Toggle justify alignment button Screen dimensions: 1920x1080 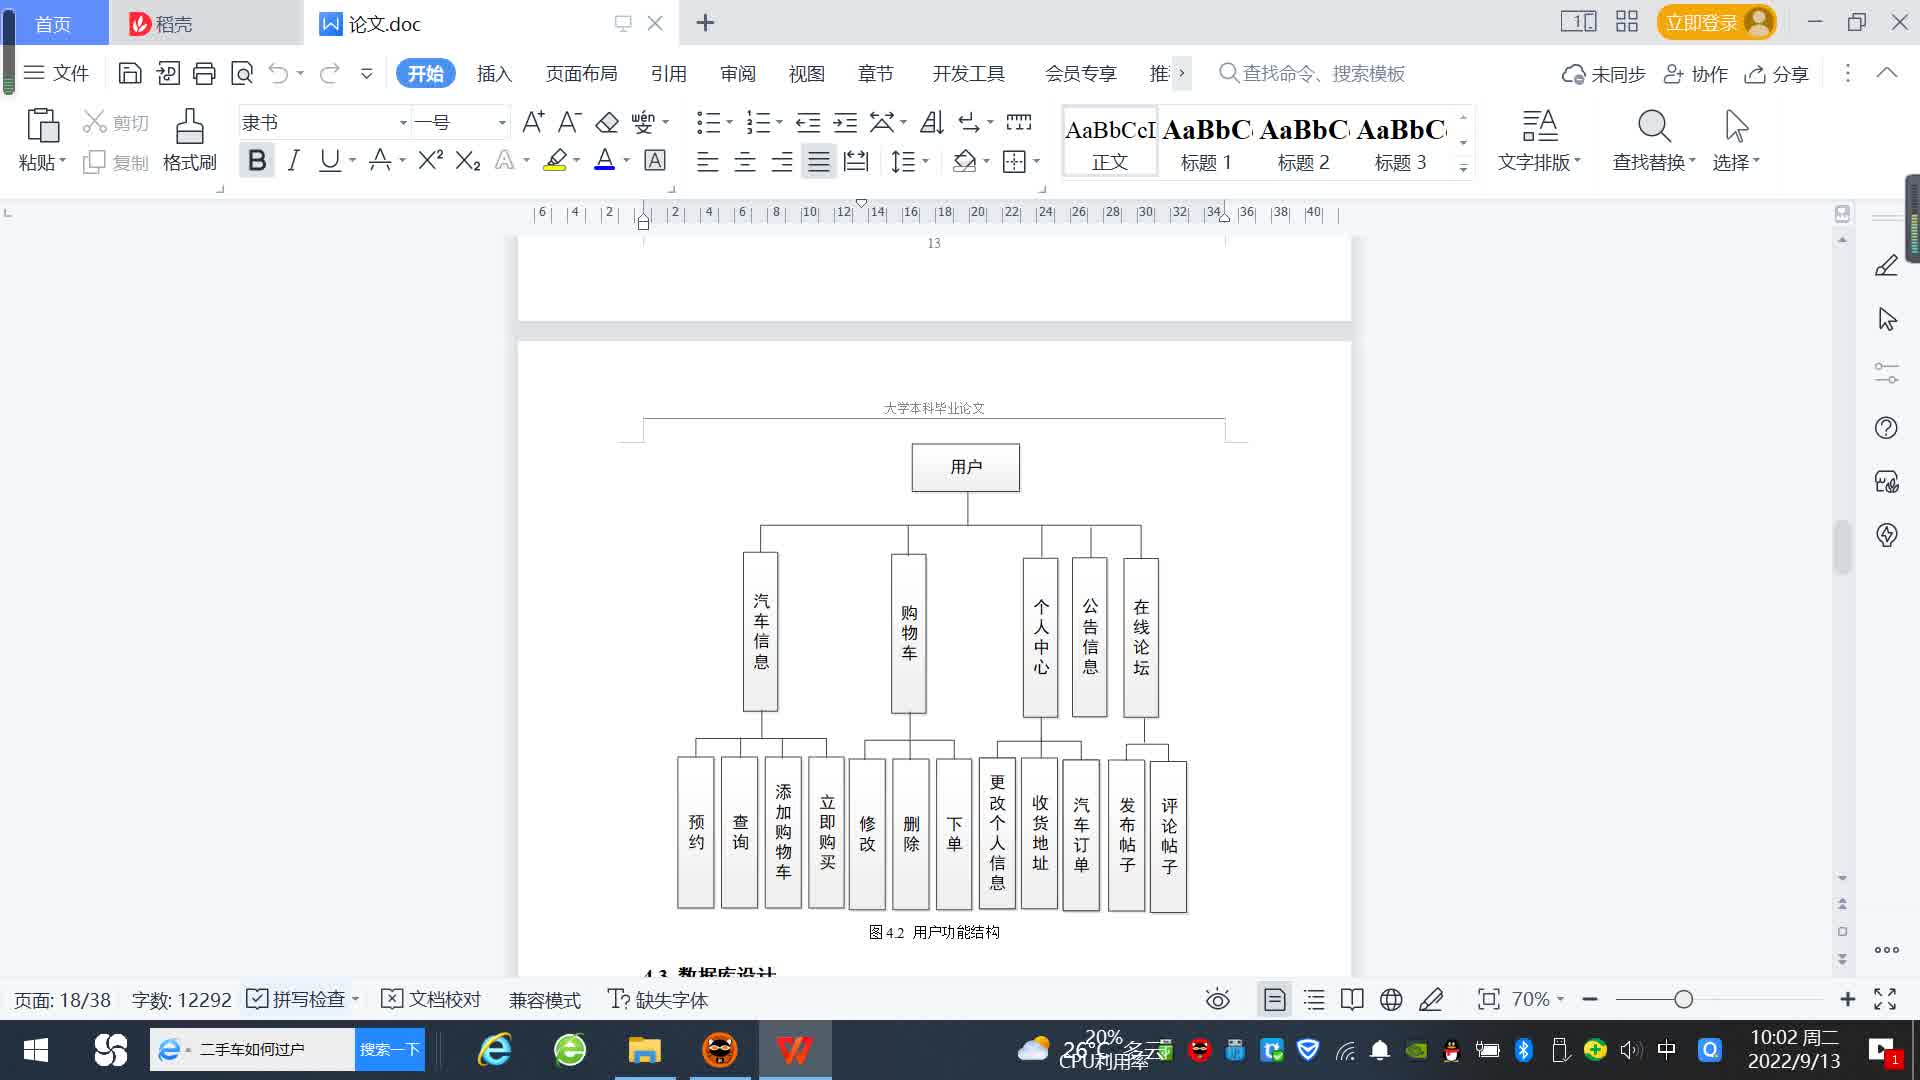click(819, 161)
